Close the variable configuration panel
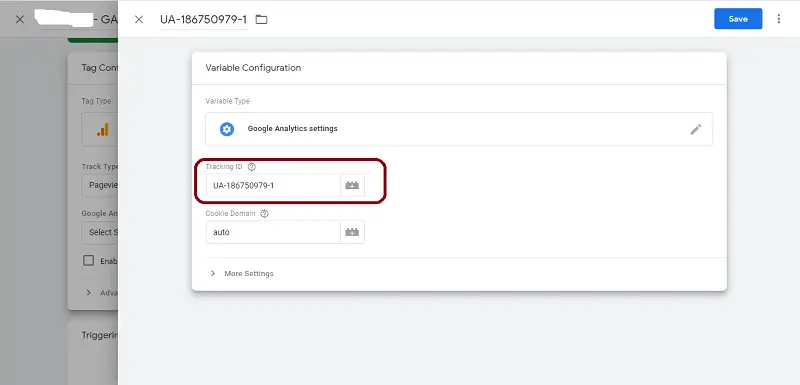800x385 pixels. [139, 19]
